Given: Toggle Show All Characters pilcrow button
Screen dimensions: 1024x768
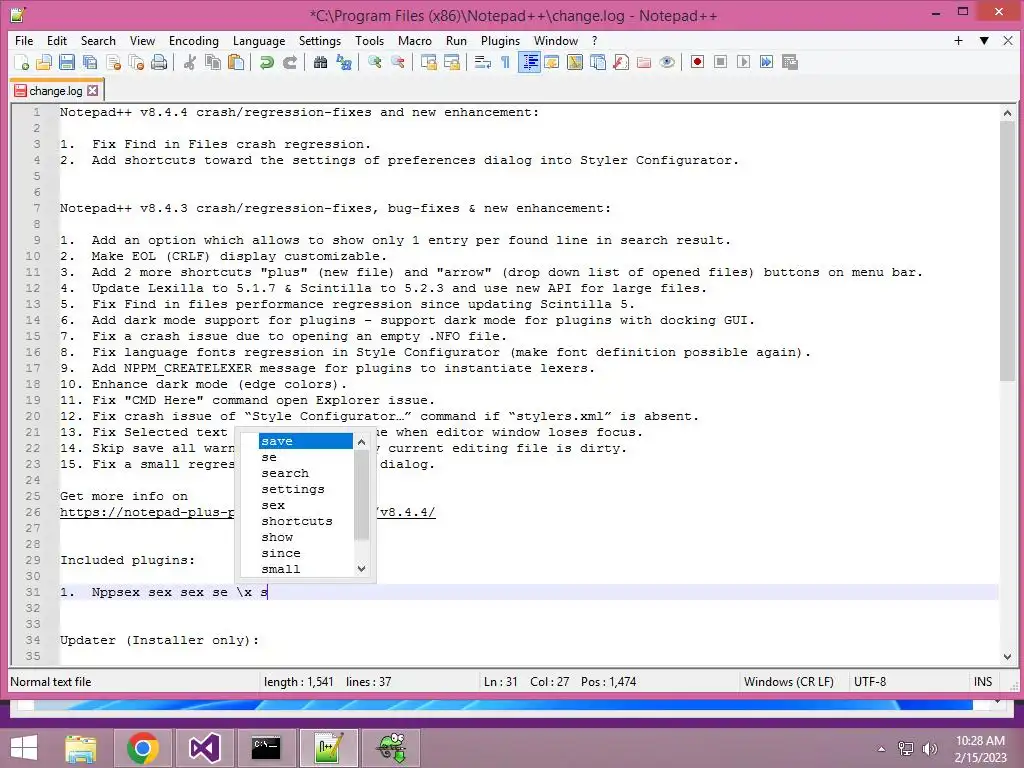Looking at the screenshot, I should pos(505,62).
